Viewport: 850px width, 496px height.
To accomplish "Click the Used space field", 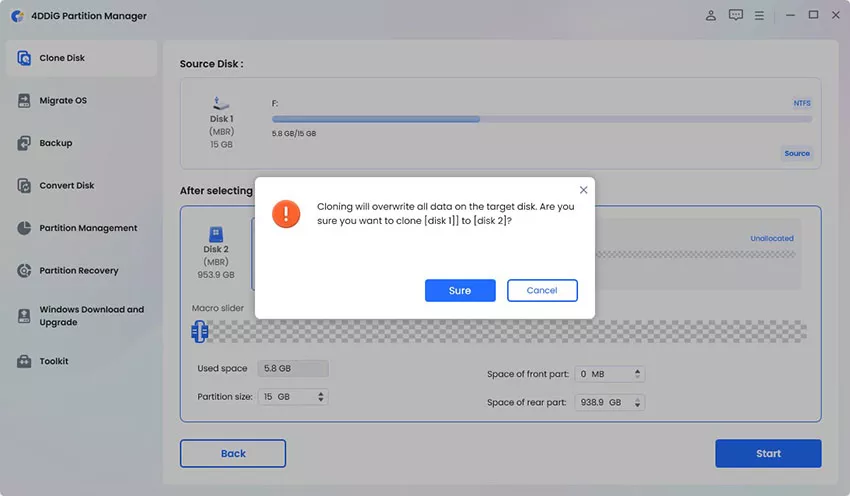I will tap(292, 369).
